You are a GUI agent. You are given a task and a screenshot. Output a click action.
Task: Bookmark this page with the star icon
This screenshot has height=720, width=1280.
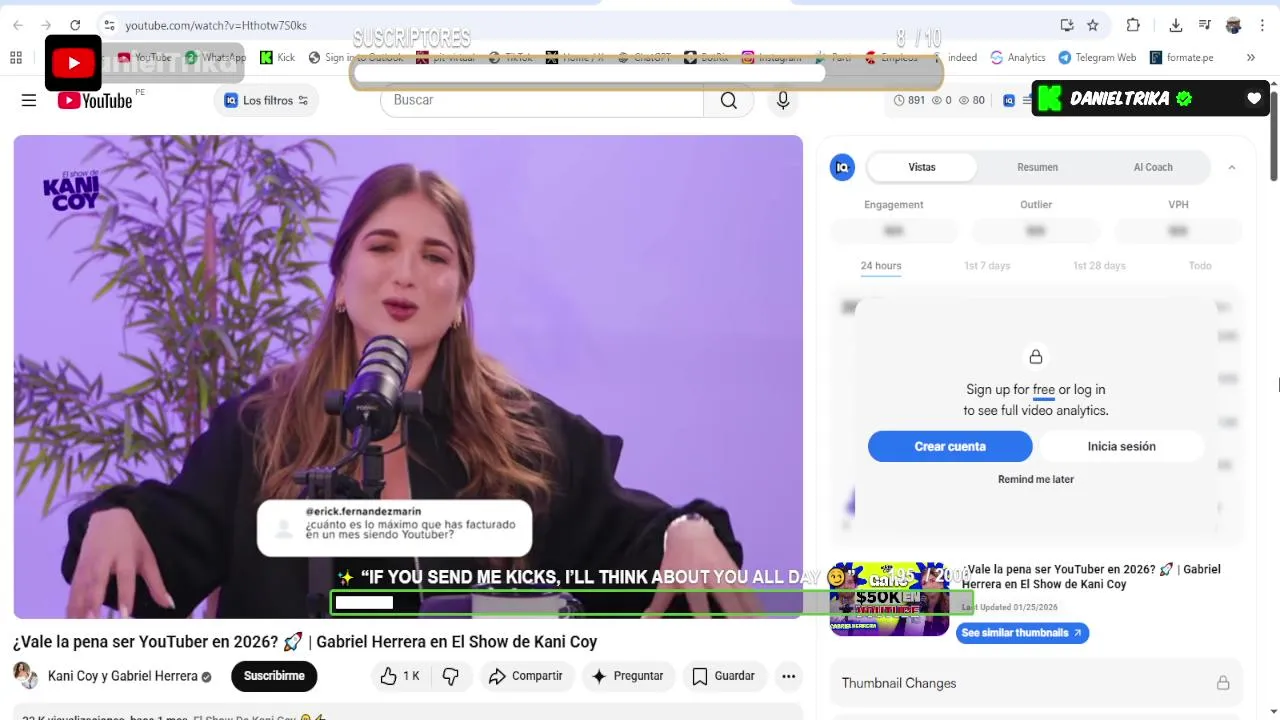click(1093, 25)
